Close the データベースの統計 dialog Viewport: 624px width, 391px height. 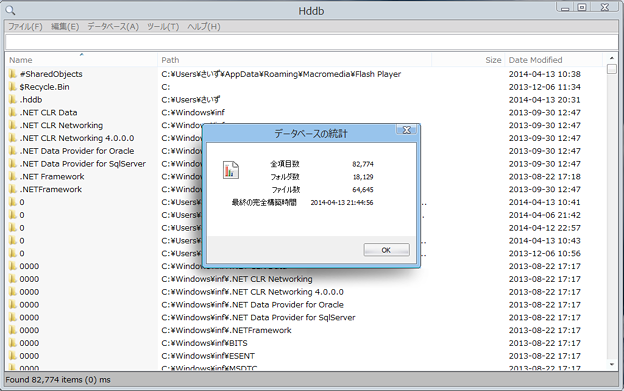point(406,130)
